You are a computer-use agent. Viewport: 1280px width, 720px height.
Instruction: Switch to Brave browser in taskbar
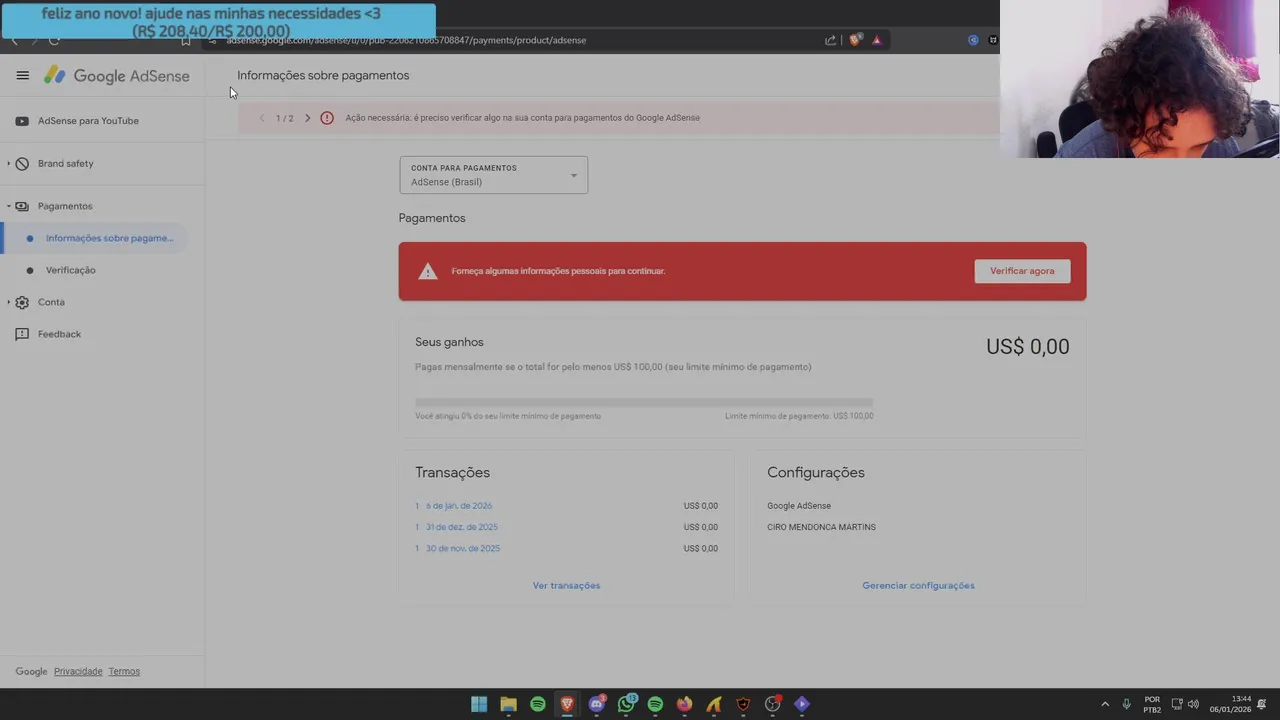point(567,704)
